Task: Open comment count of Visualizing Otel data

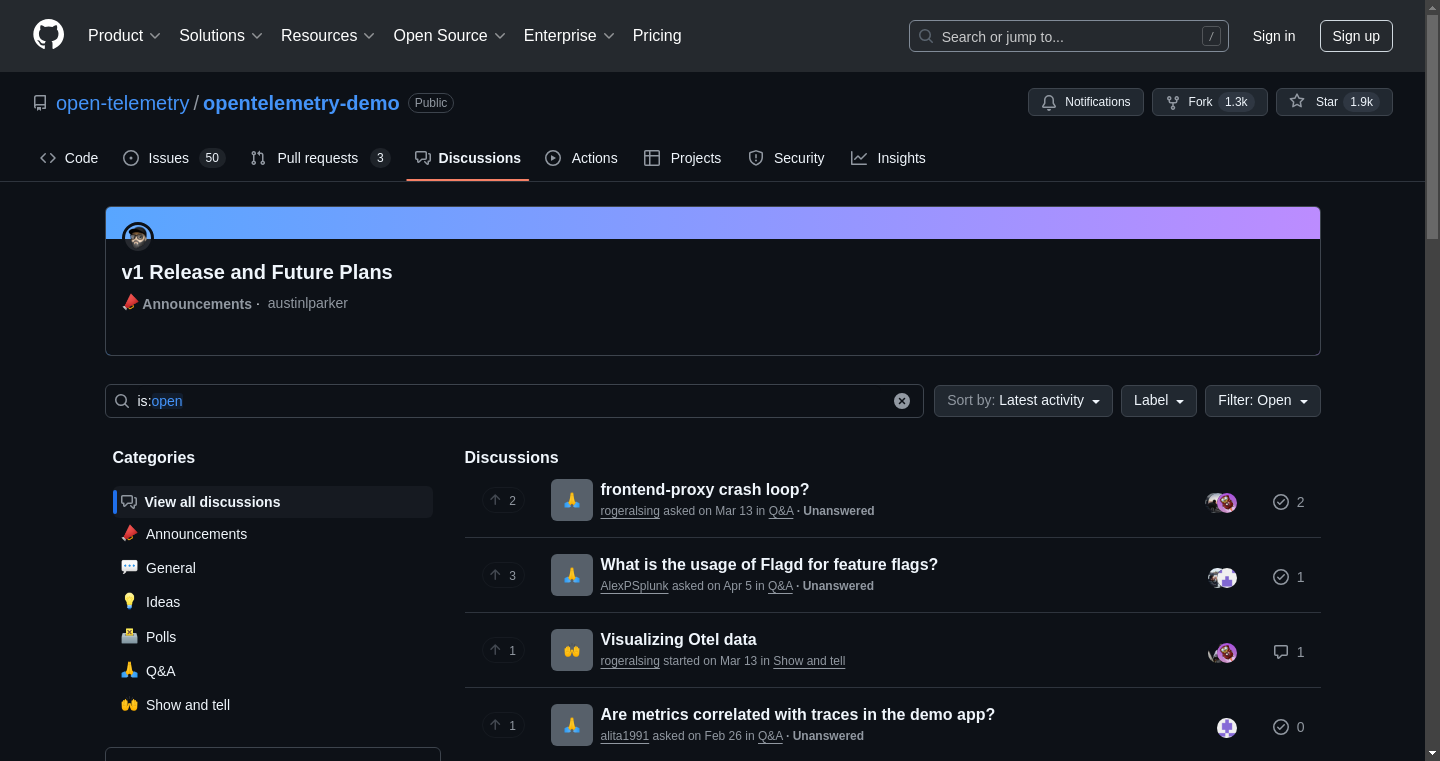Action: pyautogui.click(x=1288, y=652)
